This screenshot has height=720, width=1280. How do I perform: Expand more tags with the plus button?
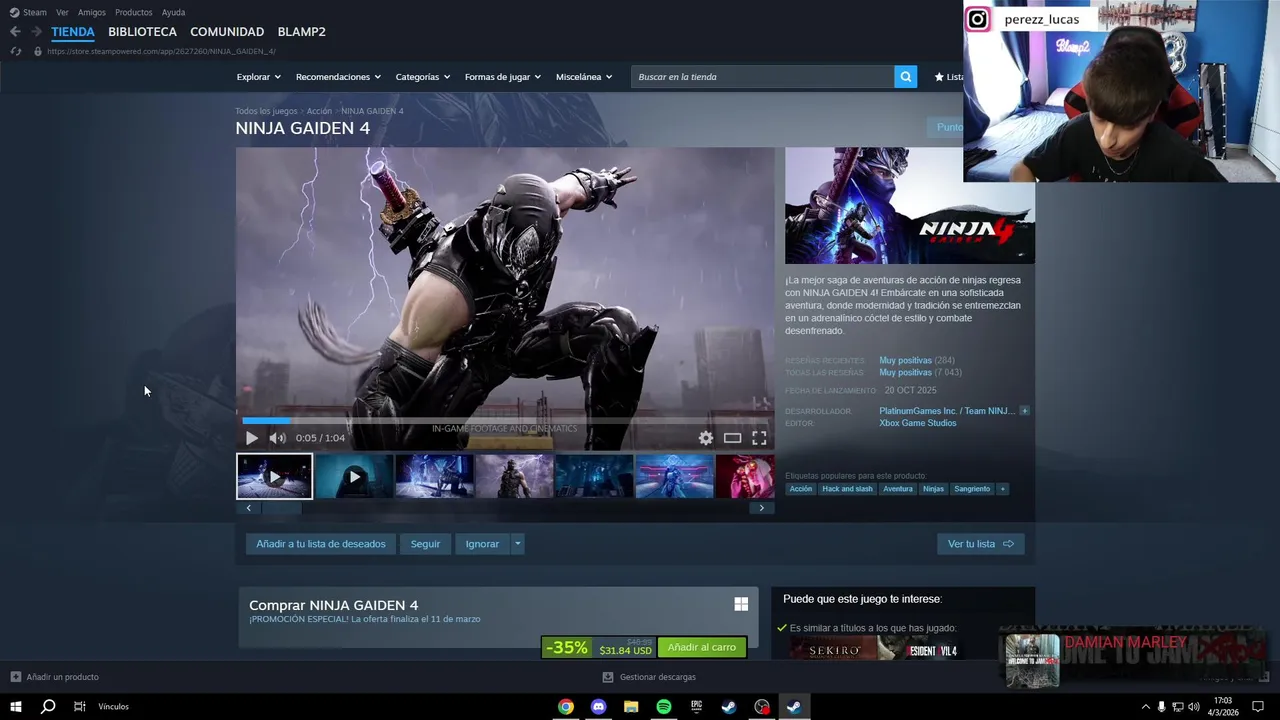[1002, 489]
